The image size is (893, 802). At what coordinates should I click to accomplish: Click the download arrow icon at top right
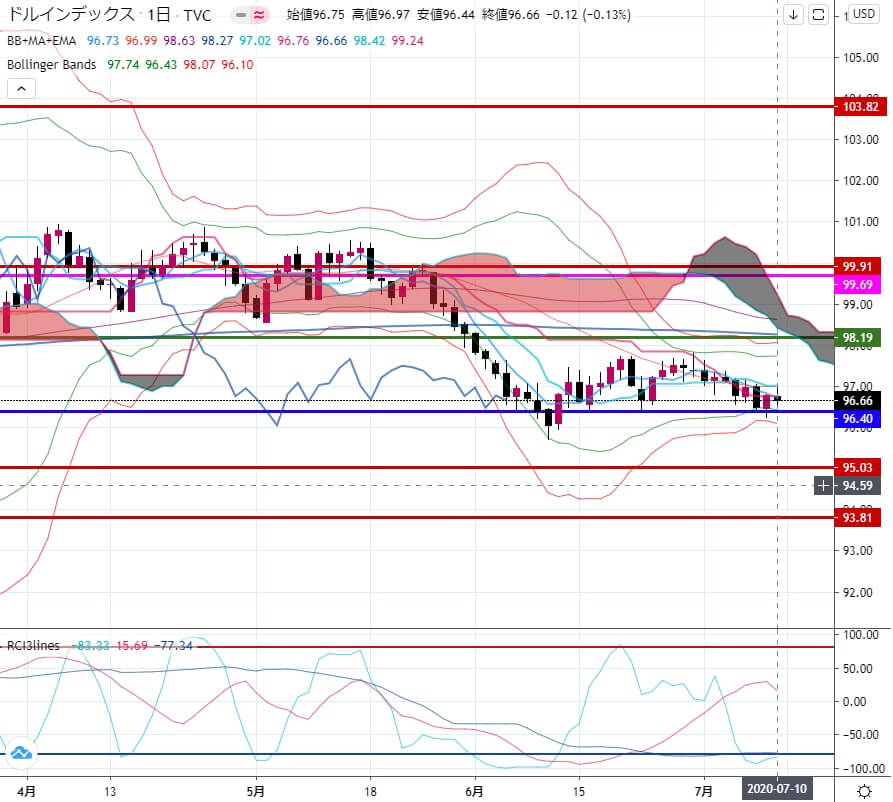point(793,15)
